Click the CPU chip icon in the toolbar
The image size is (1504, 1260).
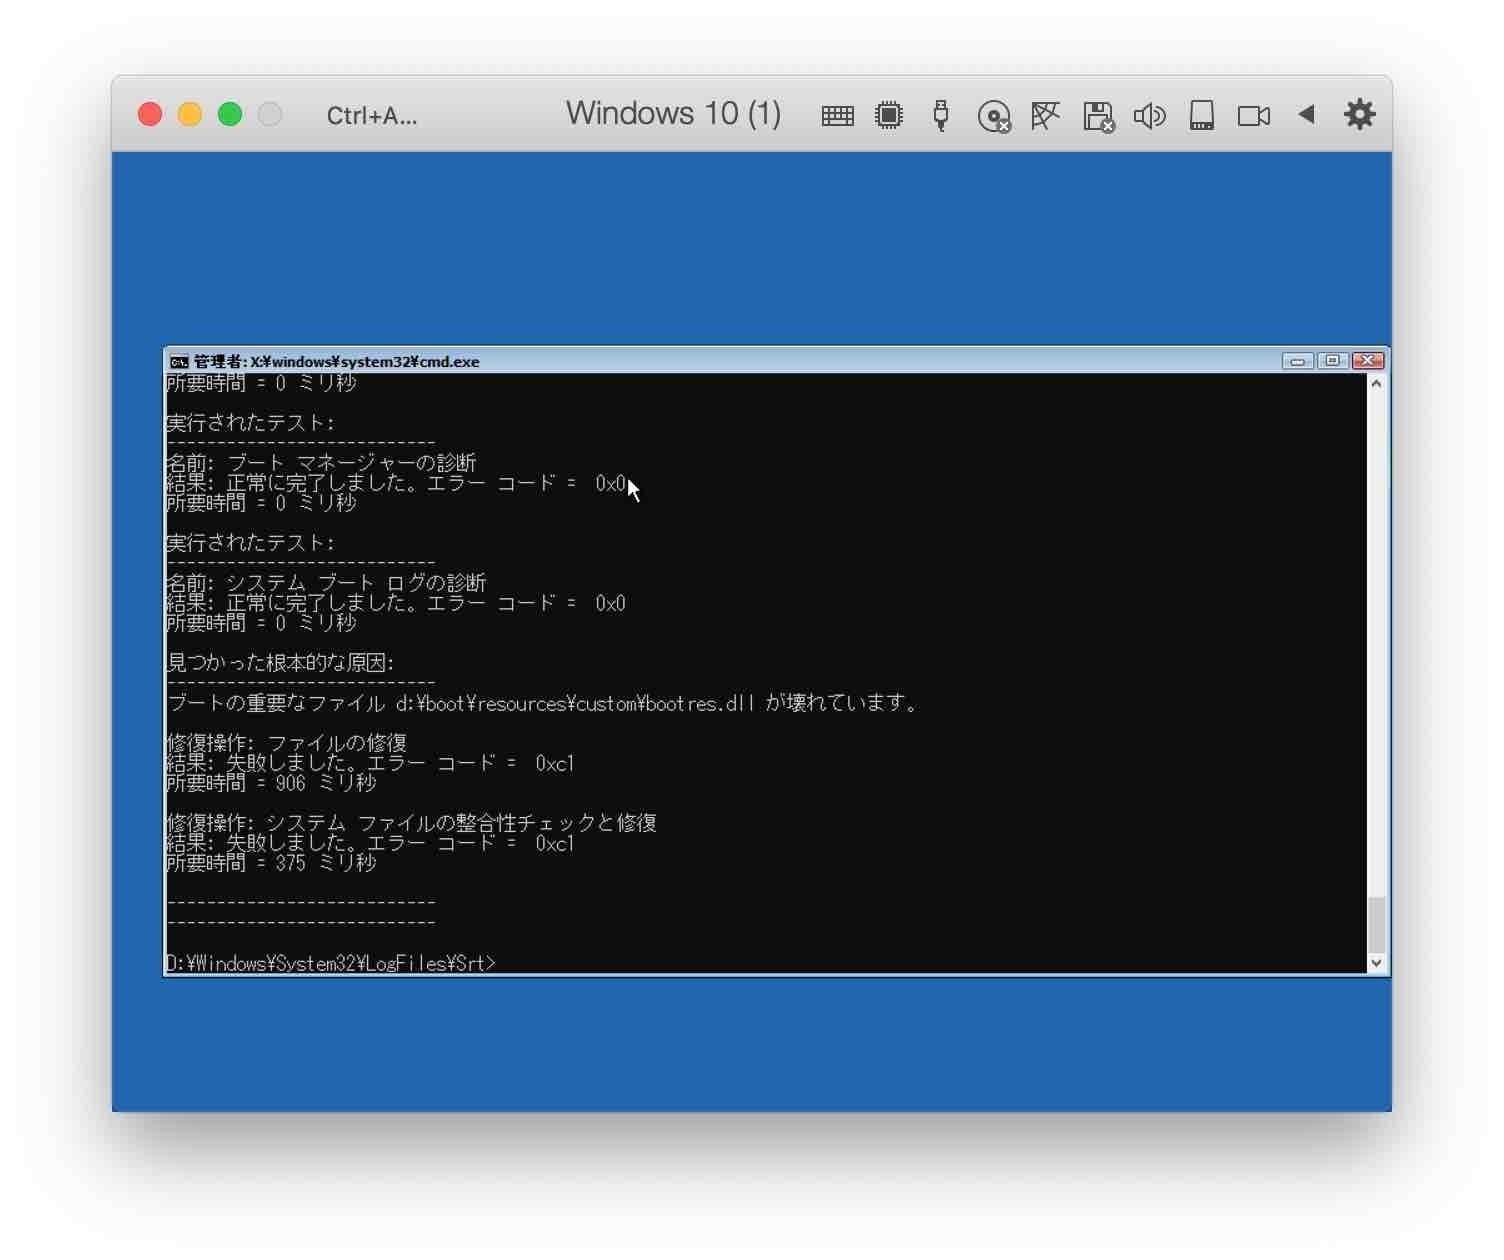[x=888, y=115]
